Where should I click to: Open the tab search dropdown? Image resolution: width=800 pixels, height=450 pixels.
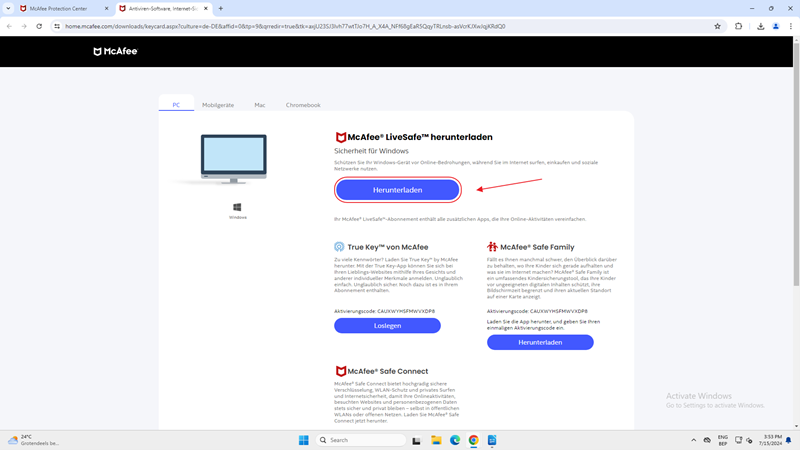pyautogui.click(x=8, y=8)
